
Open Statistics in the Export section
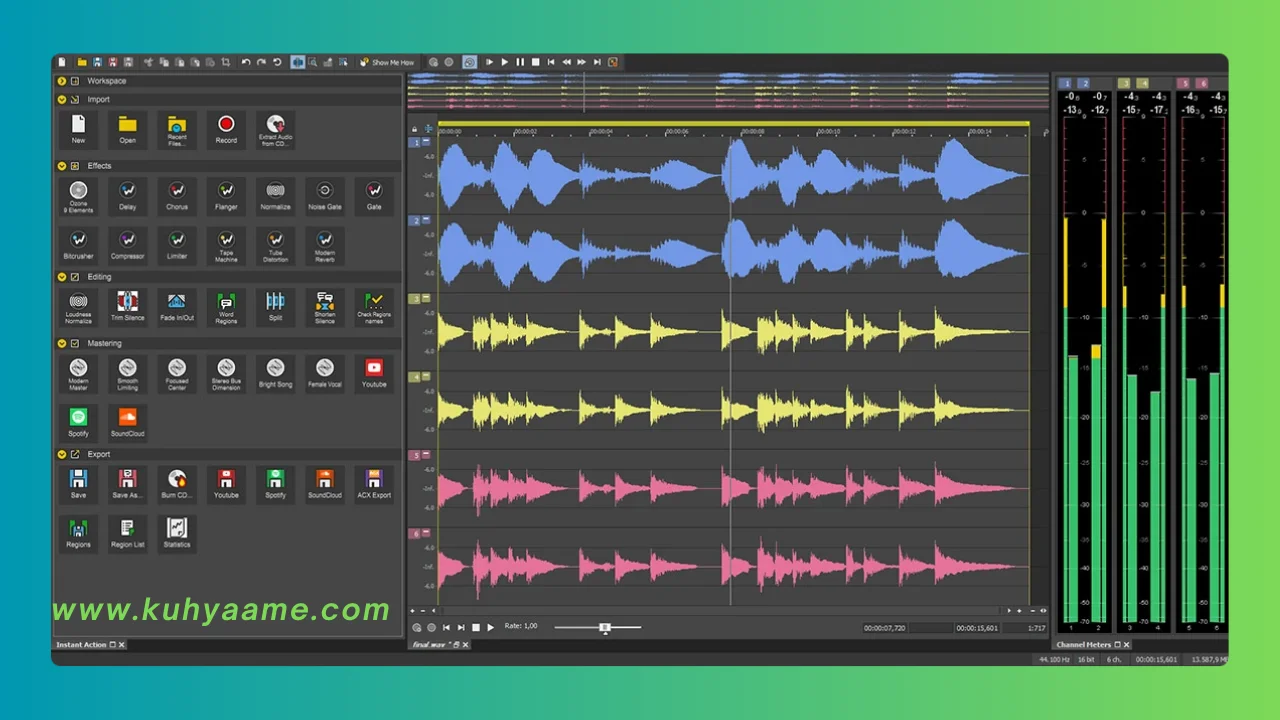pyautogui.click(x=177, y=533)
